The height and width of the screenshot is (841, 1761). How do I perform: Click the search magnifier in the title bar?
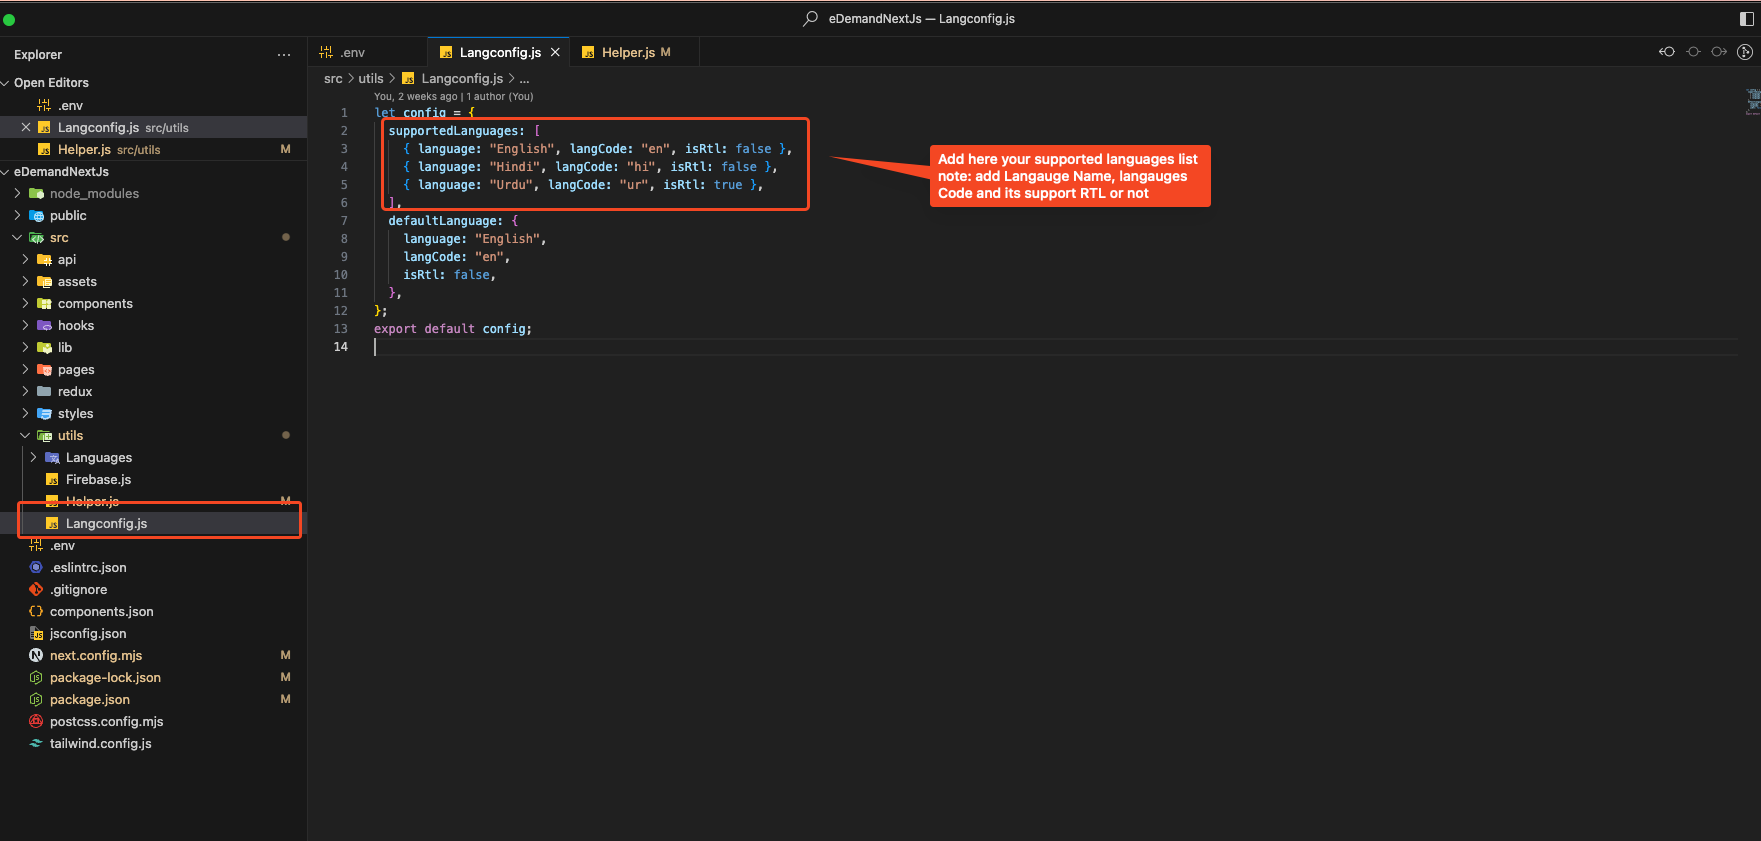click(810, 18)
